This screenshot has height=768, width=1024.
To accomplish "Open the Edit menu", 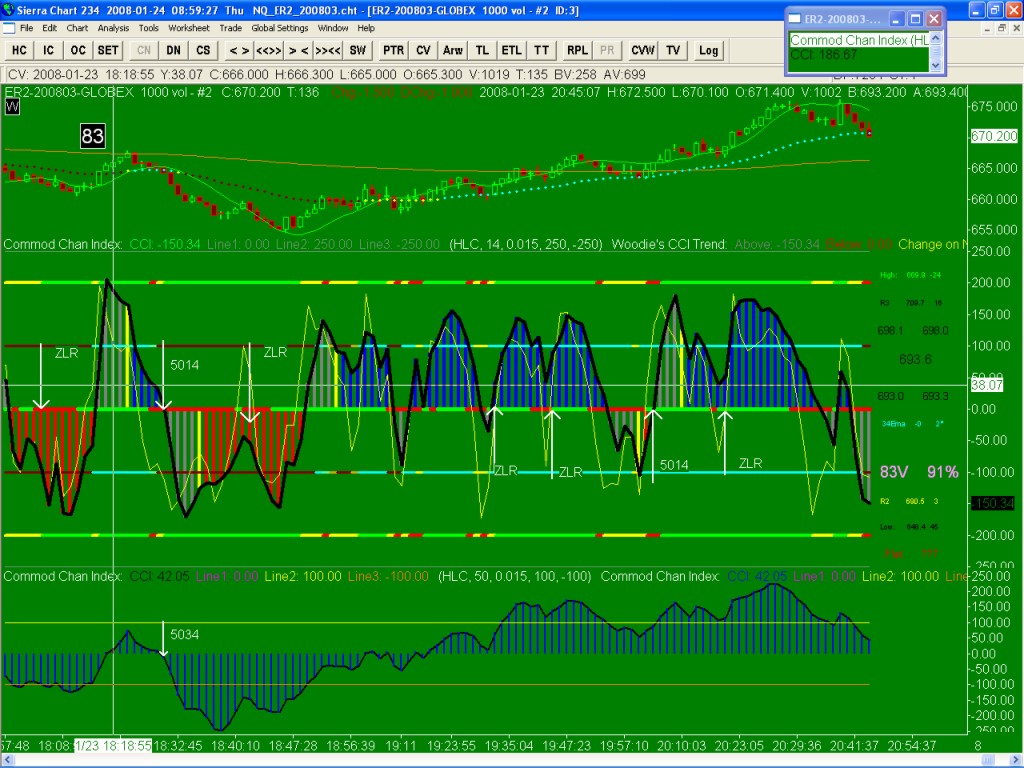I will pyautogui.click(x=49, y=28).
